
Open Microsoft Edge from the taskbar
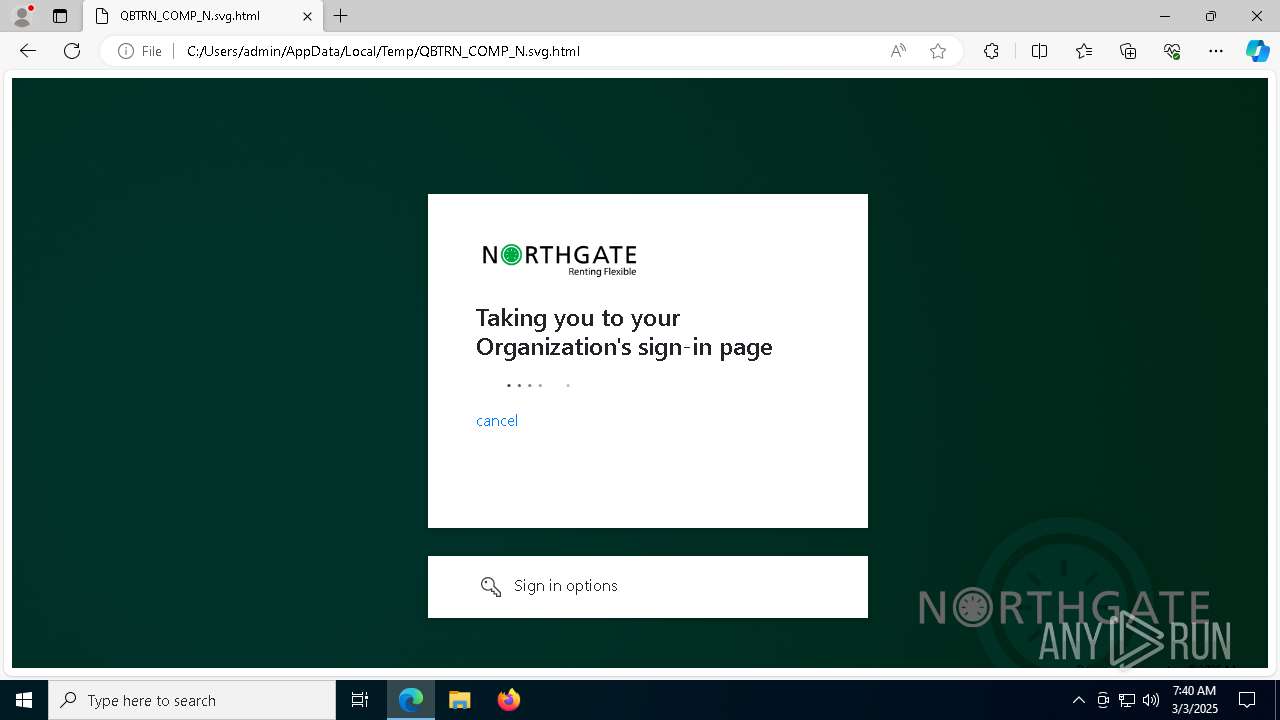[411, 700]
